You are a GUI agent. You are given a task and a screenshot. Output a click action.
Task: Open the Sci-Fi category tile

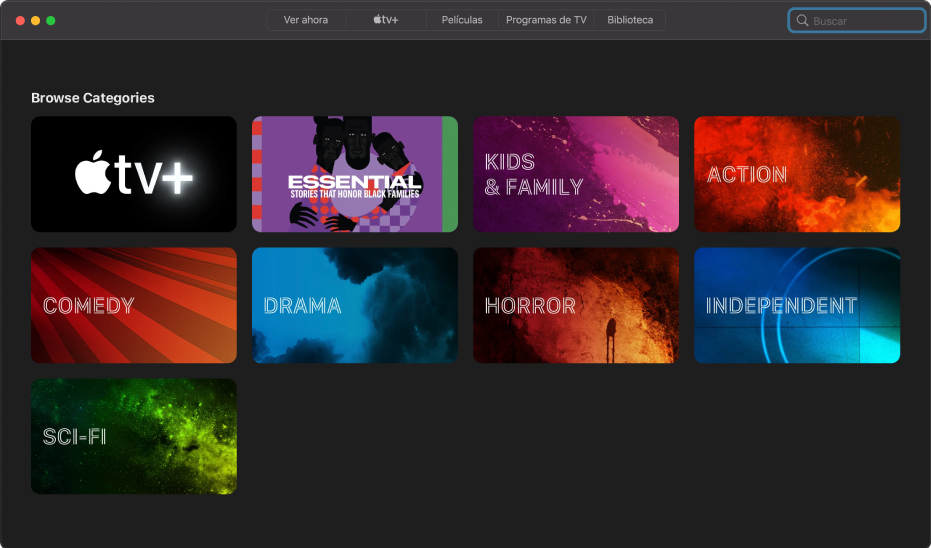(x=134, y=436)
